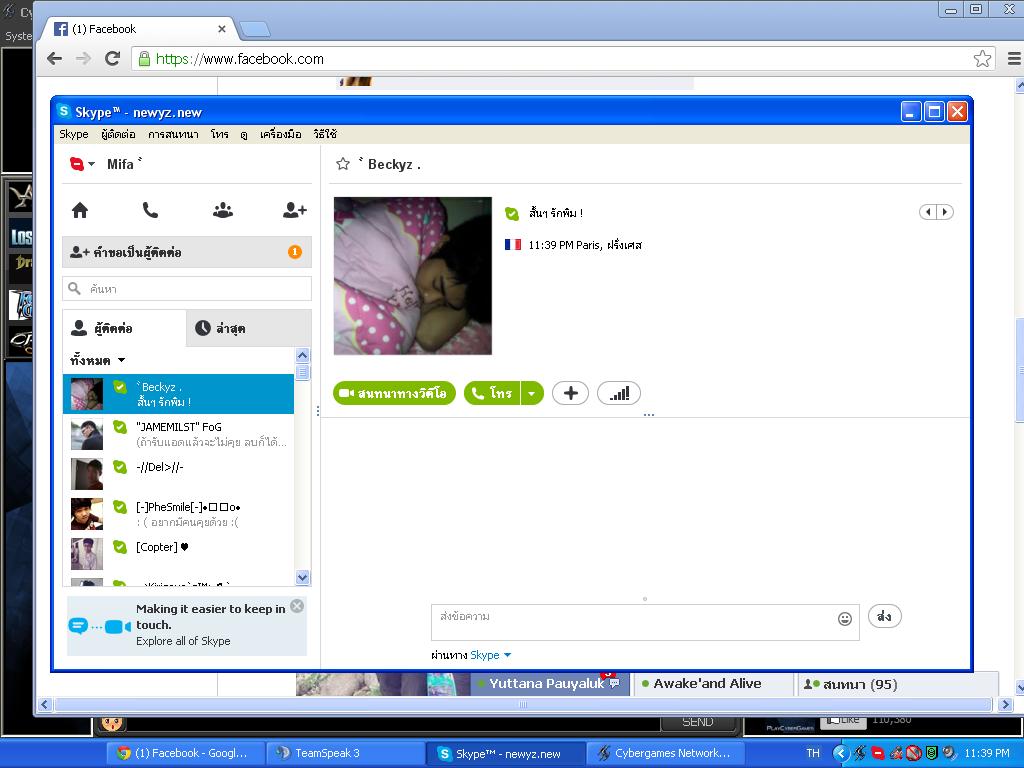This screenshot has height=768, width=1024.
Task: Click the search magnifier icon in Skype
Action: 74,288
